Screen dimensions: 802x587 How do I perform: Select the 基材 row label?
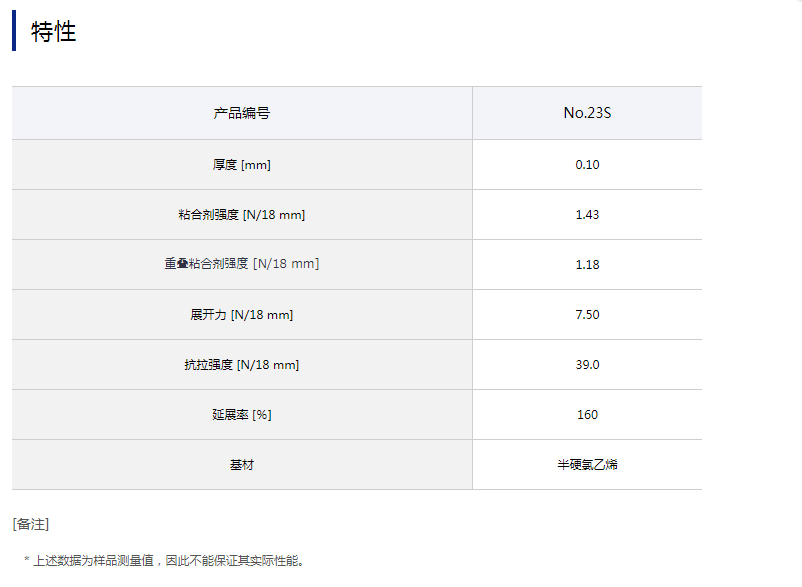242,465
